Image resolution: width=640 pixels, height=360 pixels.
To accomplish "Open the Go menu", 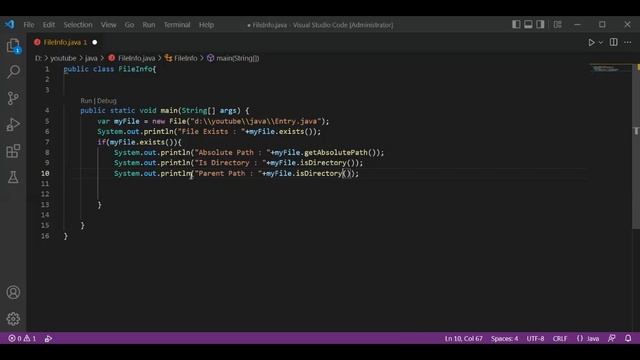I will click(x=129, y=25).
